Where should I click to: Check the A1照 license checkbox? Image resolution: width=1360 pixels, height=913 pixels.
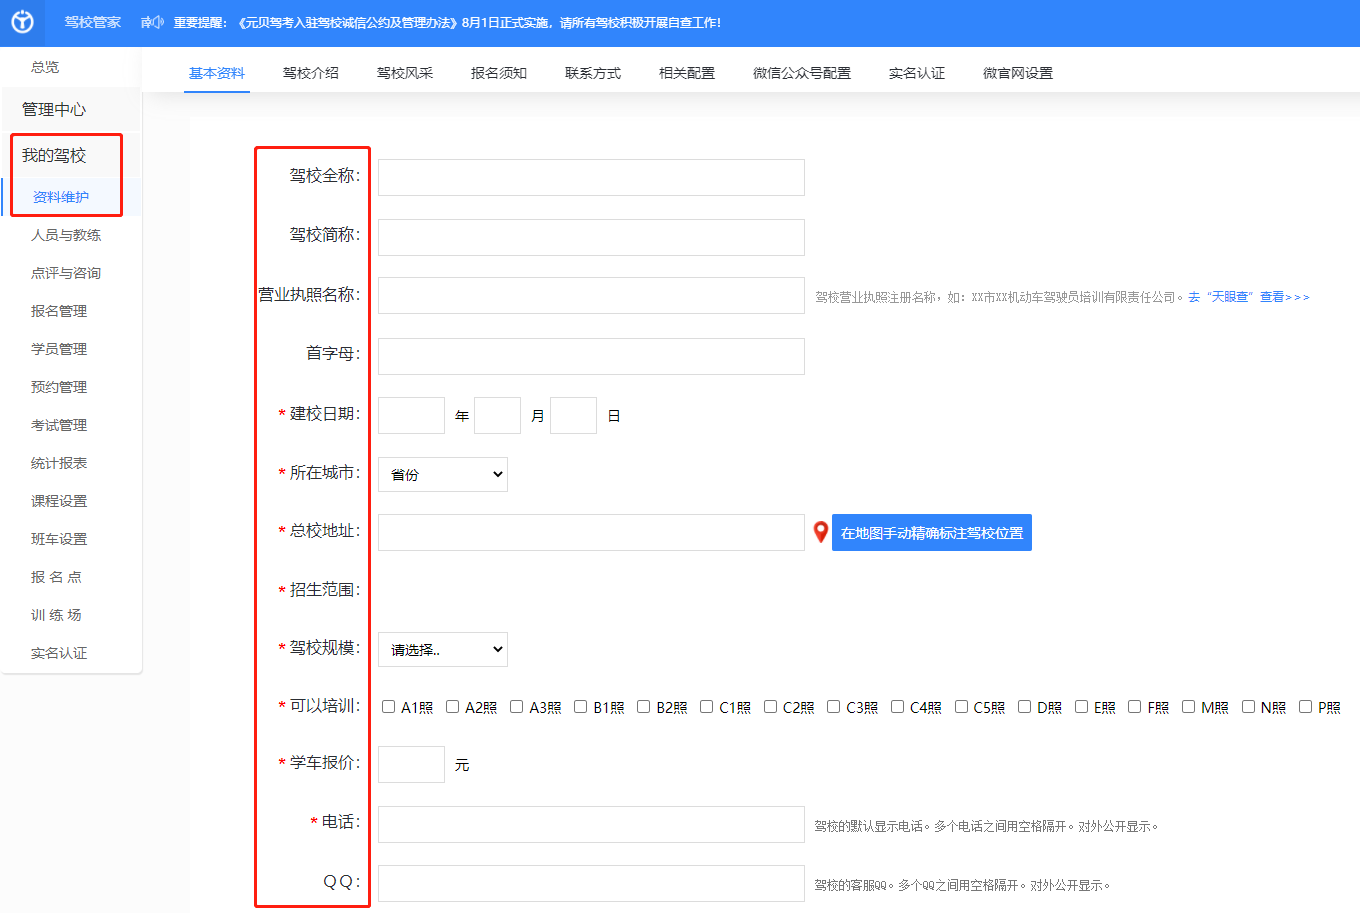(389, 707)
